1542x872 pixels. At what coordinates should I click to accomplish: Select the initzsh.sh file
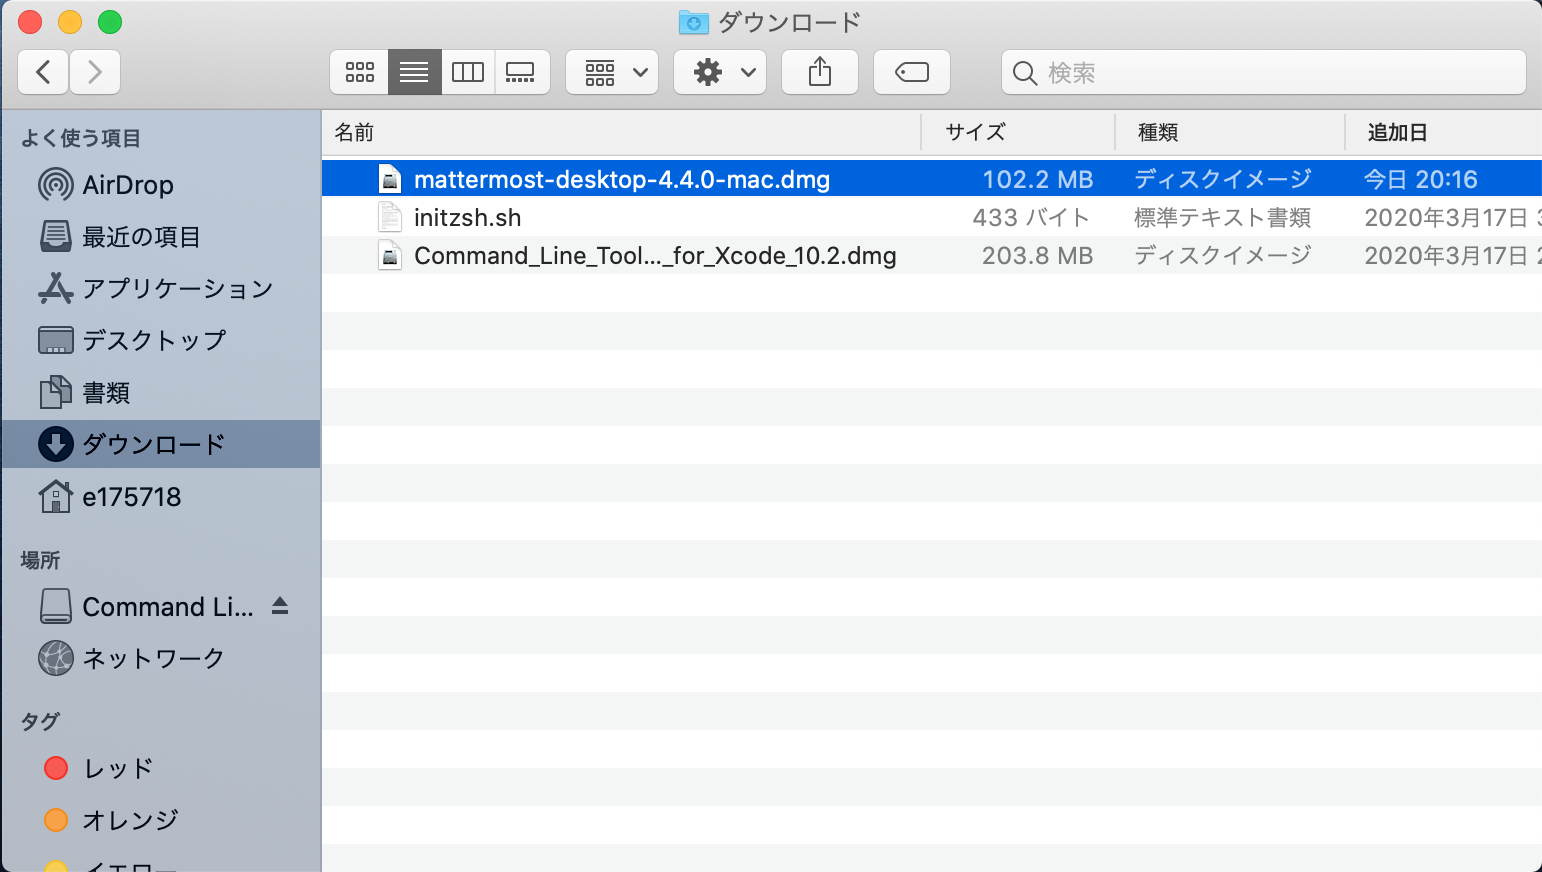[932, 217]
